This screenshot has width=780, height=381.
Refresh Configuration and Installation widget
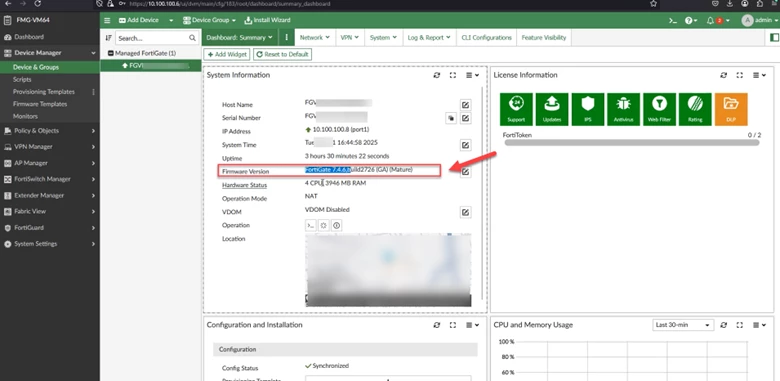click(x=437, y=325)
